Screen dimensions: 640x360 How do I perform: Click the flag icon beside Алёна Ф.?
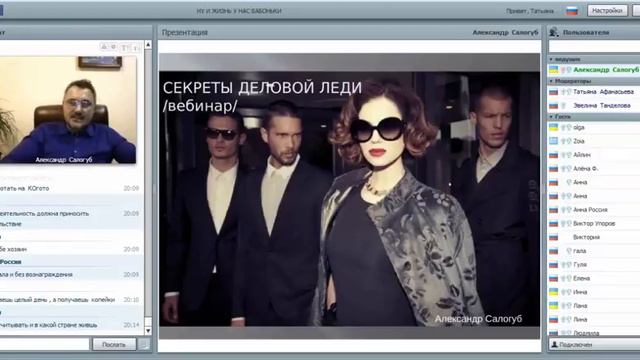[x=553, y=169]
